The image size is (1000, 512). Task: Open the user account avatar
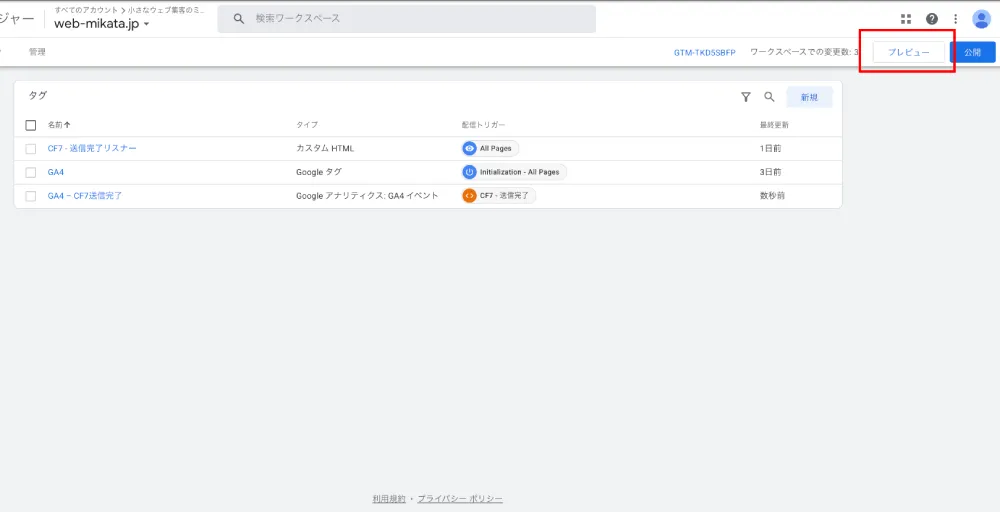pyautogui.click(x=981, y=19)
